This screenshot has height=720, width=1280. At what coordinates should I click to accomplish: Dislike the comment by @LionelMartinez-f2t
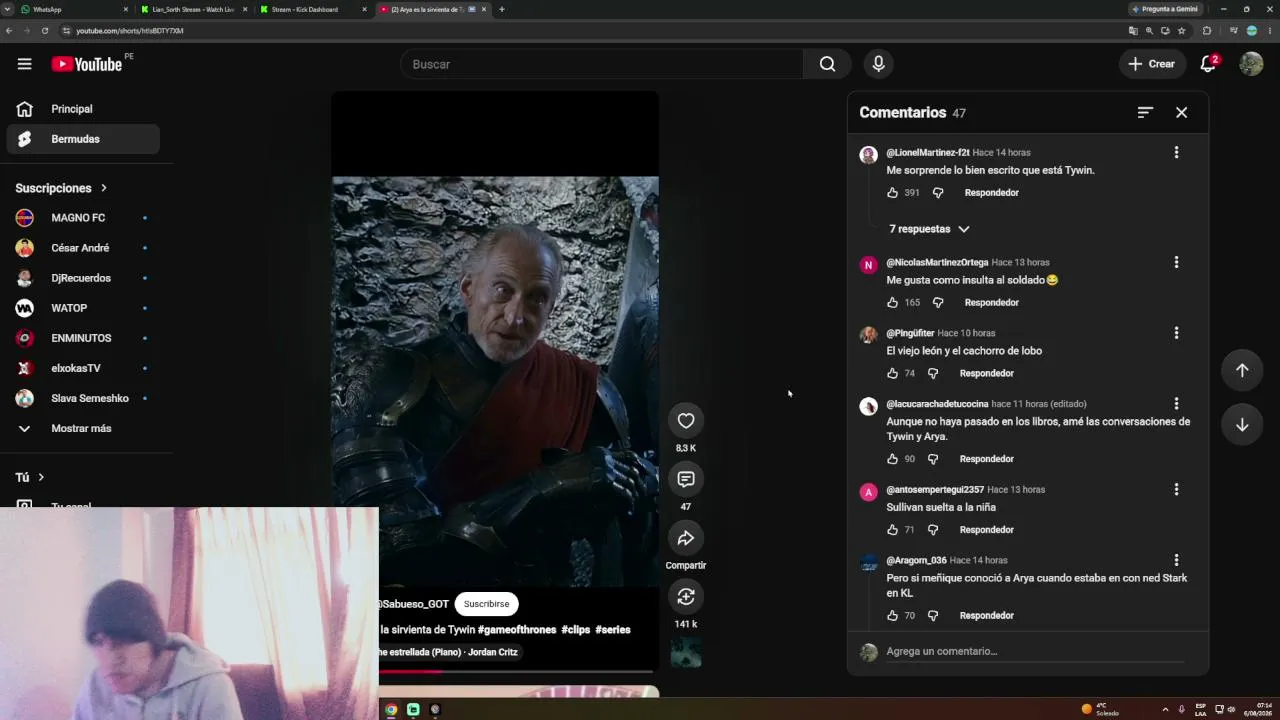(938, 193)
